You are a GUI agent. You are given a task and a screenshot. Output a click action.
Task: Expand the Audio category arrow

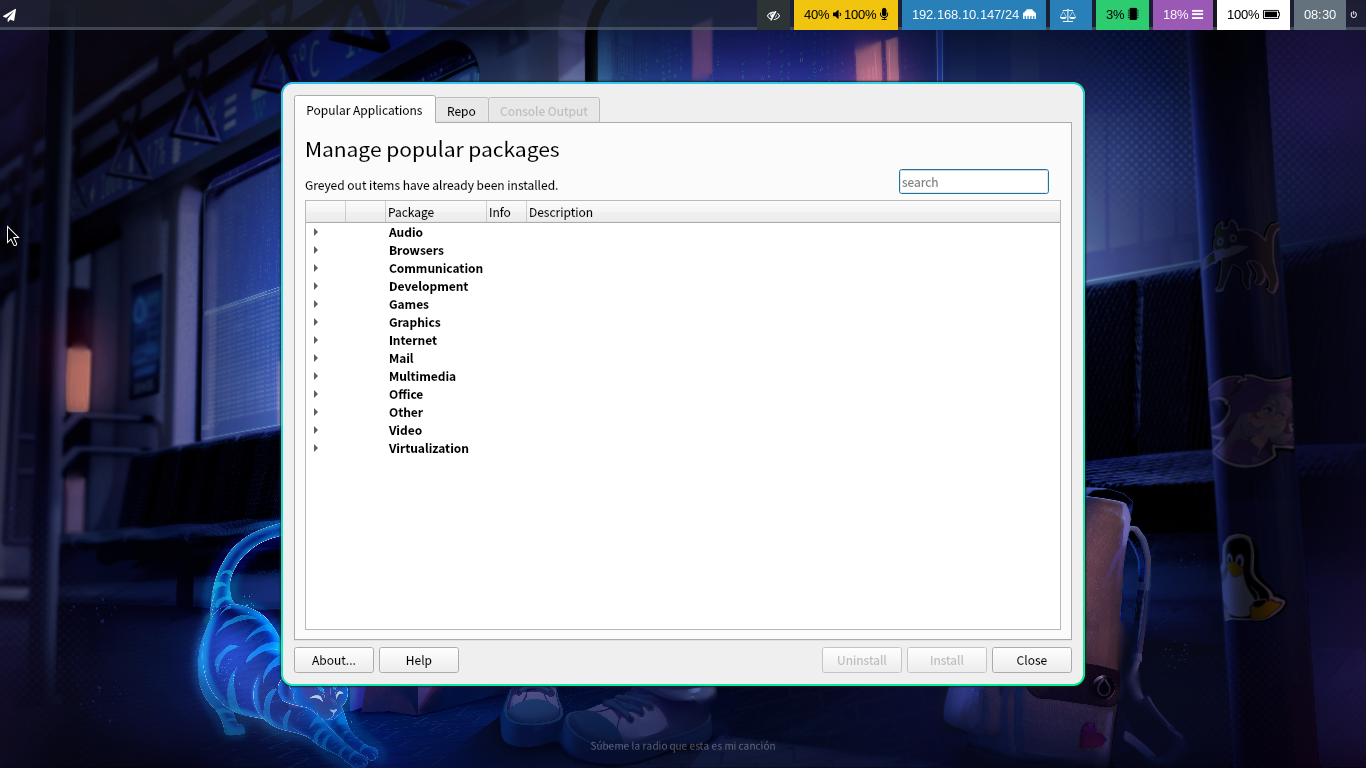click(316, 232)
